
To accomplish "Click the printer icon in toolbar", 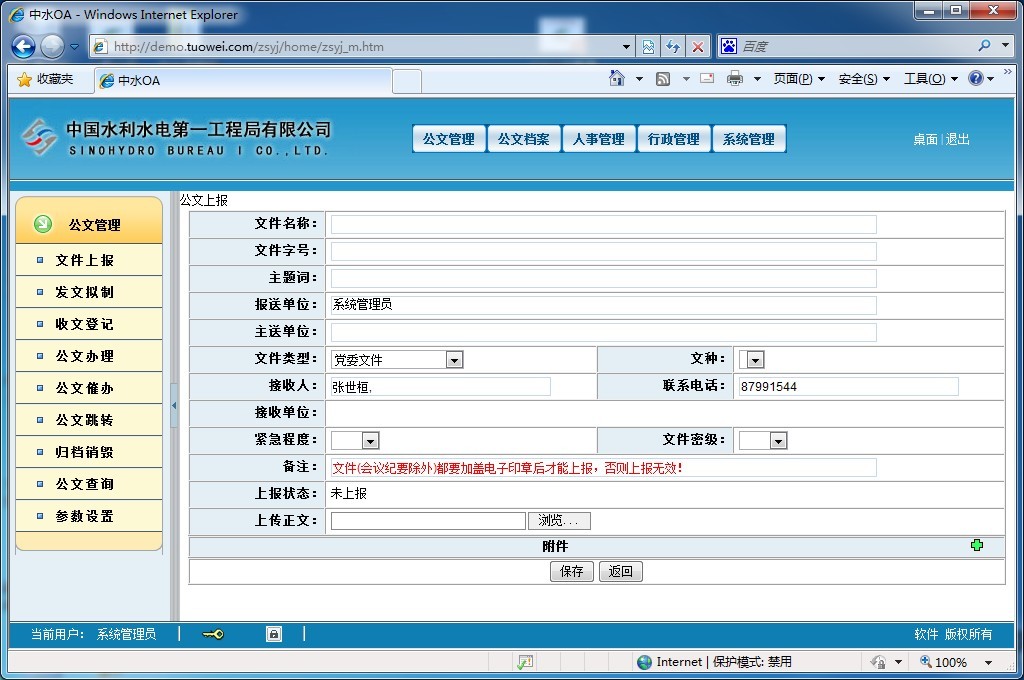I will tap(735, 79).
